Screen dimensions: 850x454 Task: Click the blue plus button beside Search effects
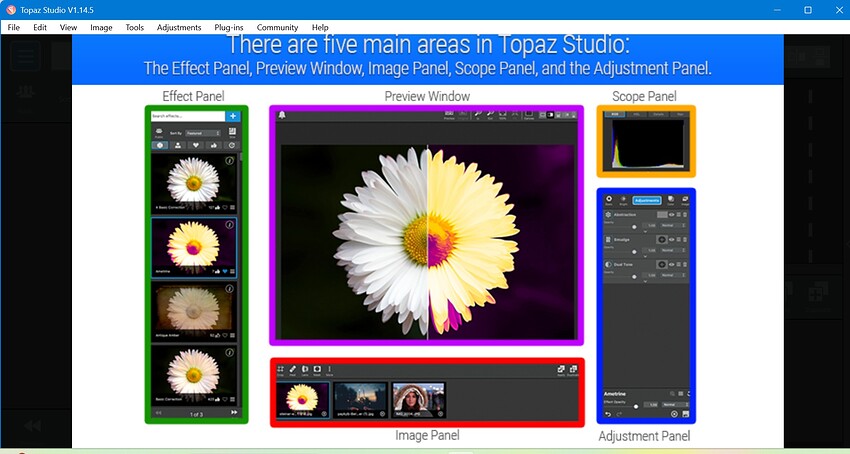tap(233, 116)
